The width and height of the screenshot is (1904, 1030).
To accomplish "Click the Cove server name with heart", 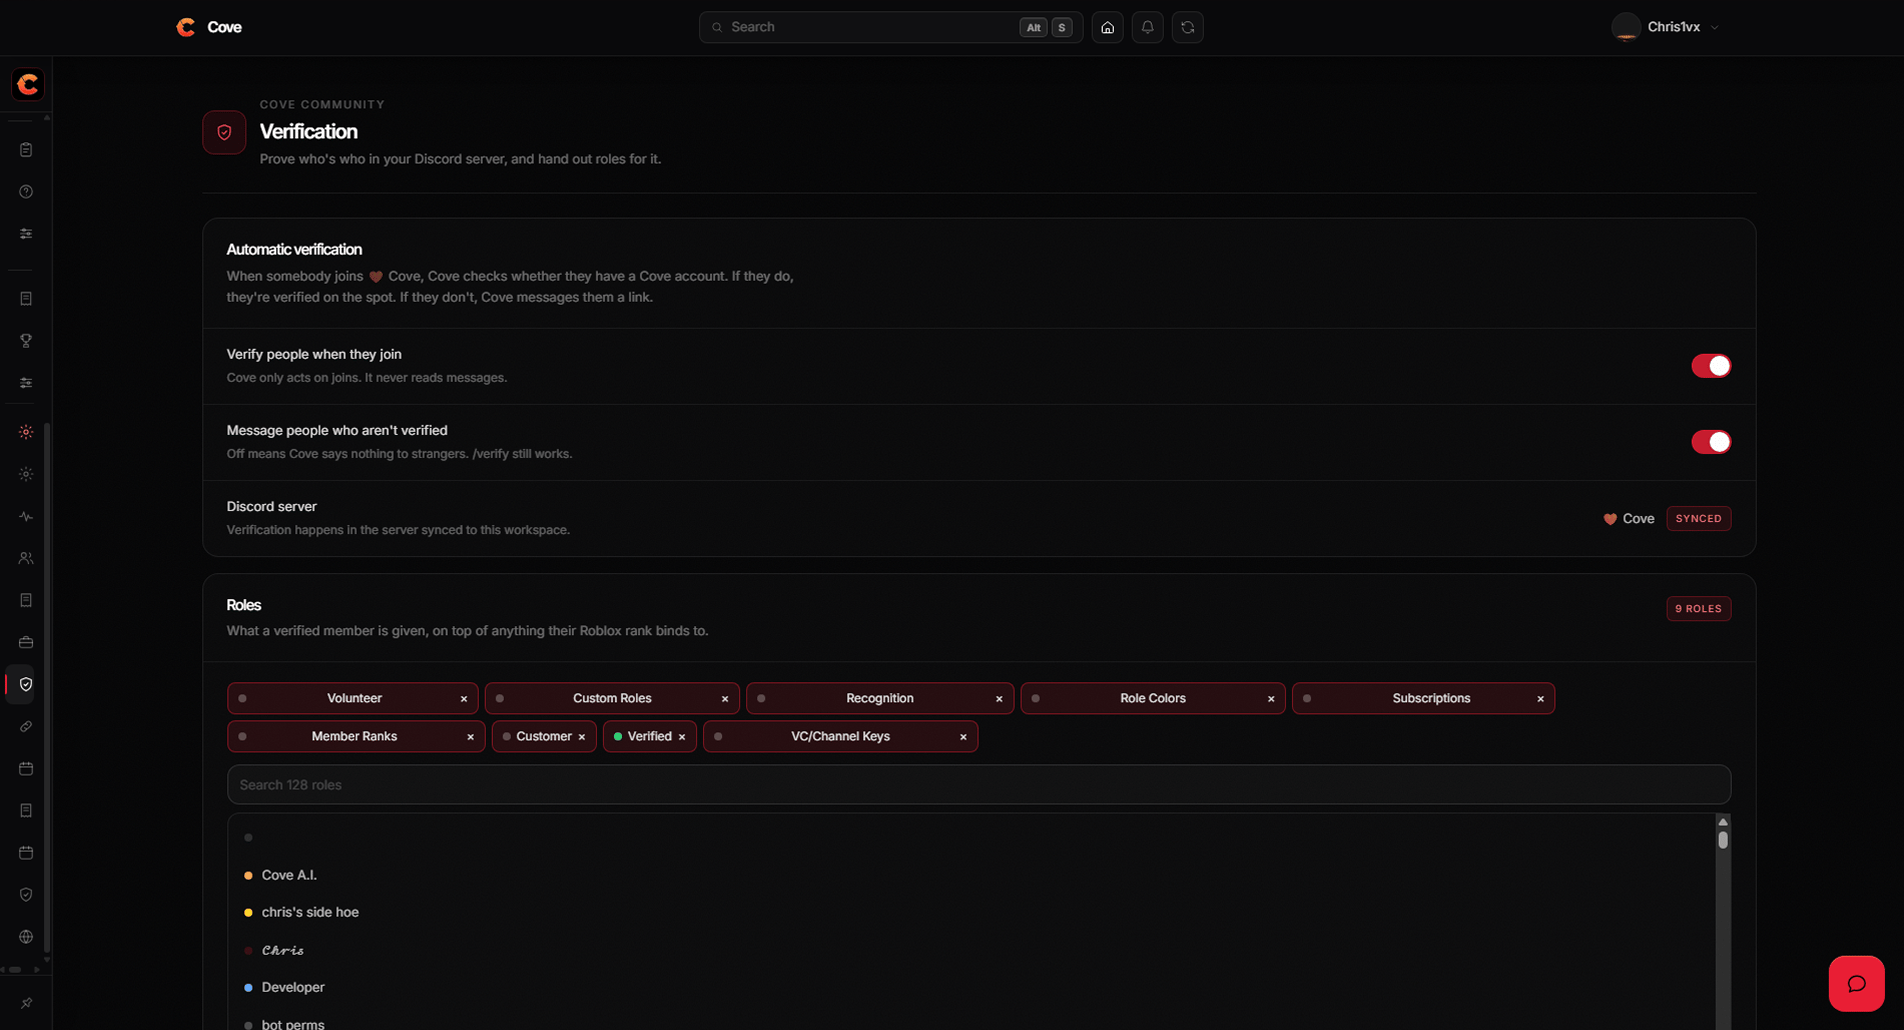I will (x=1628, y=519).
